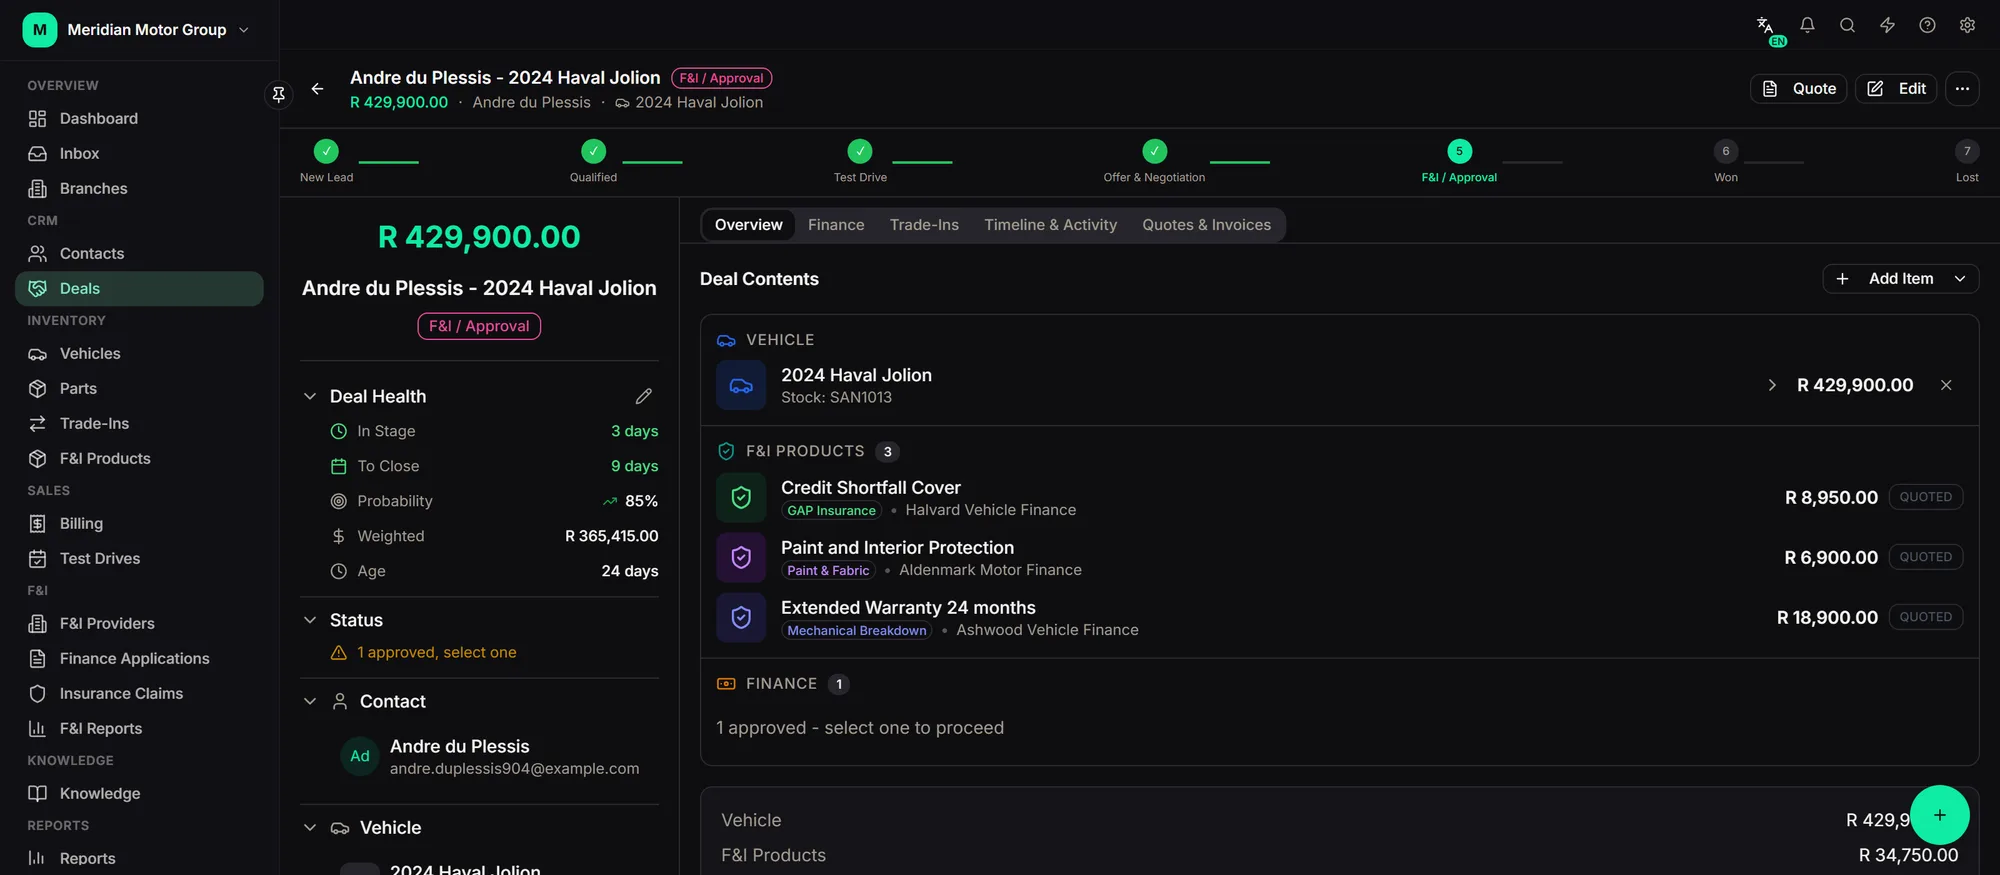
Task: Open the Timeline & Activity tab
Action: [1050, 225]
